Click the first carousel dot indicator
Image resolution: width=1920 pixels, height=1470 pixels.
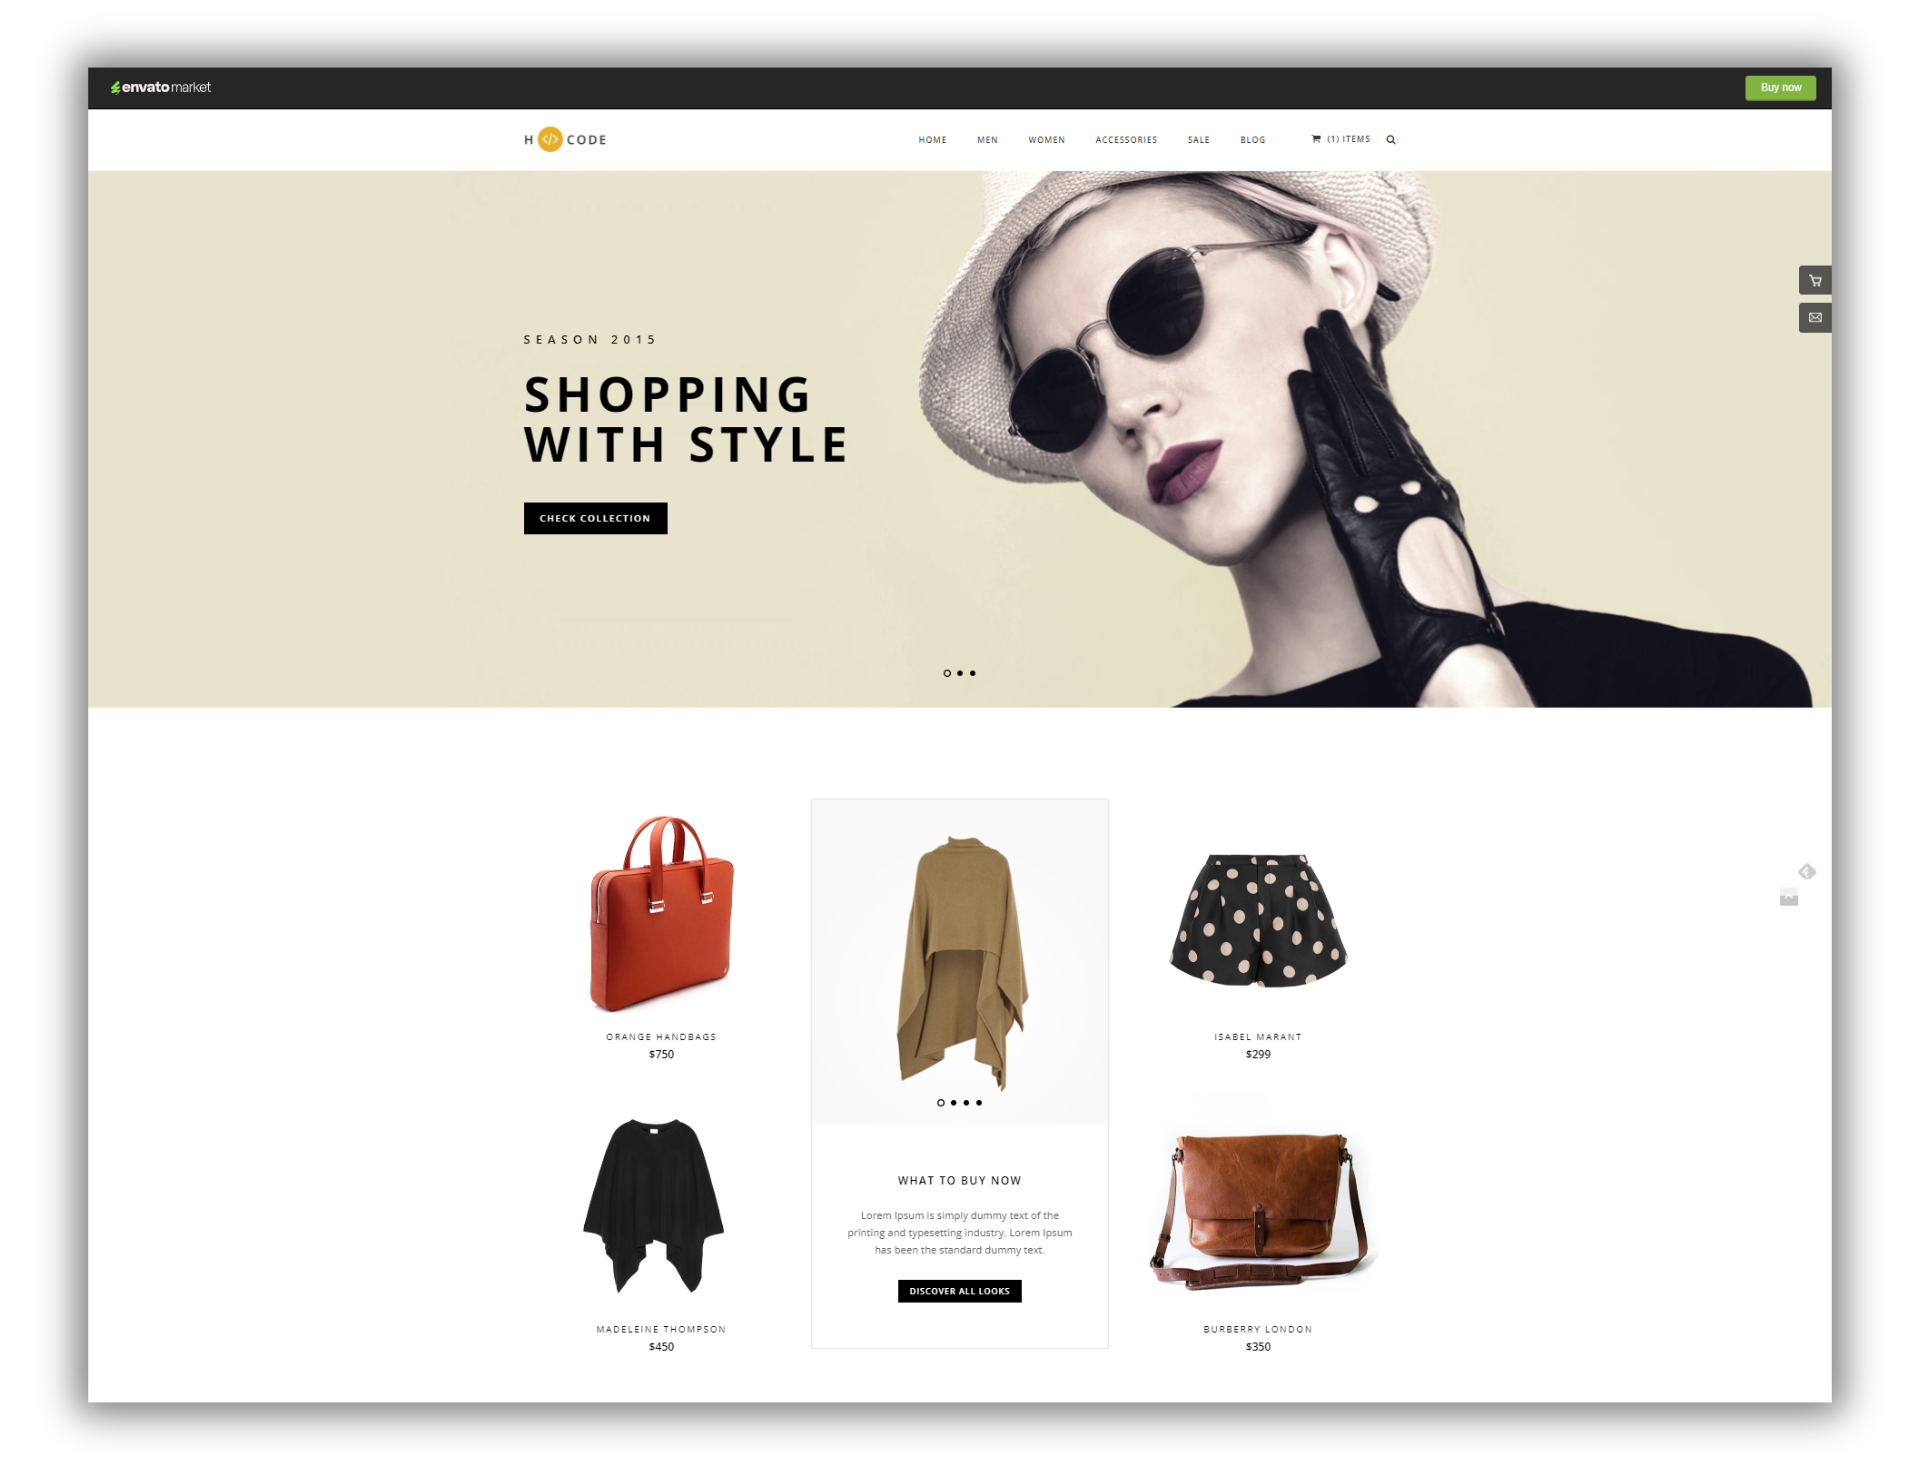click(x=943, y=672)
